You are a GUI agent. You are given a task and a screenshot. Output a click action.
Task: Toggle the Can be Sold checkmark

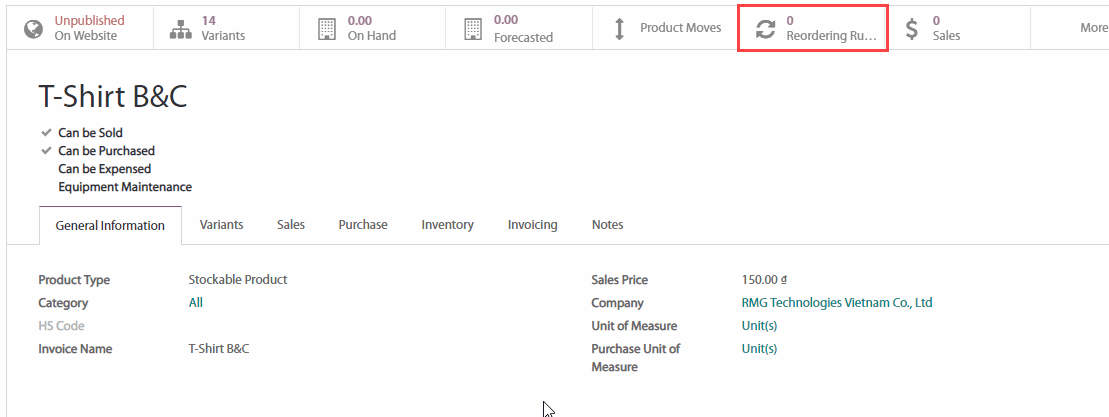coord(46,133)
